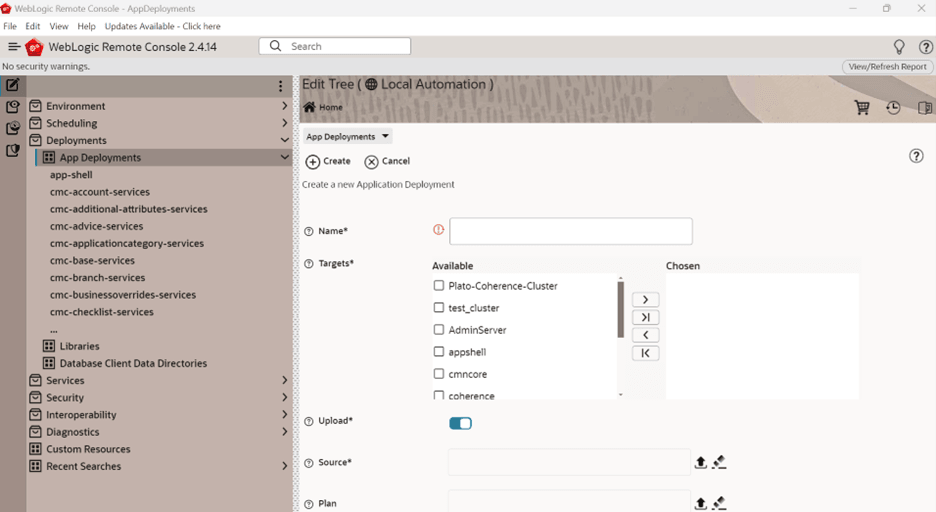
Task: Open the hamburger navigation menu
Action: (14, 47)
